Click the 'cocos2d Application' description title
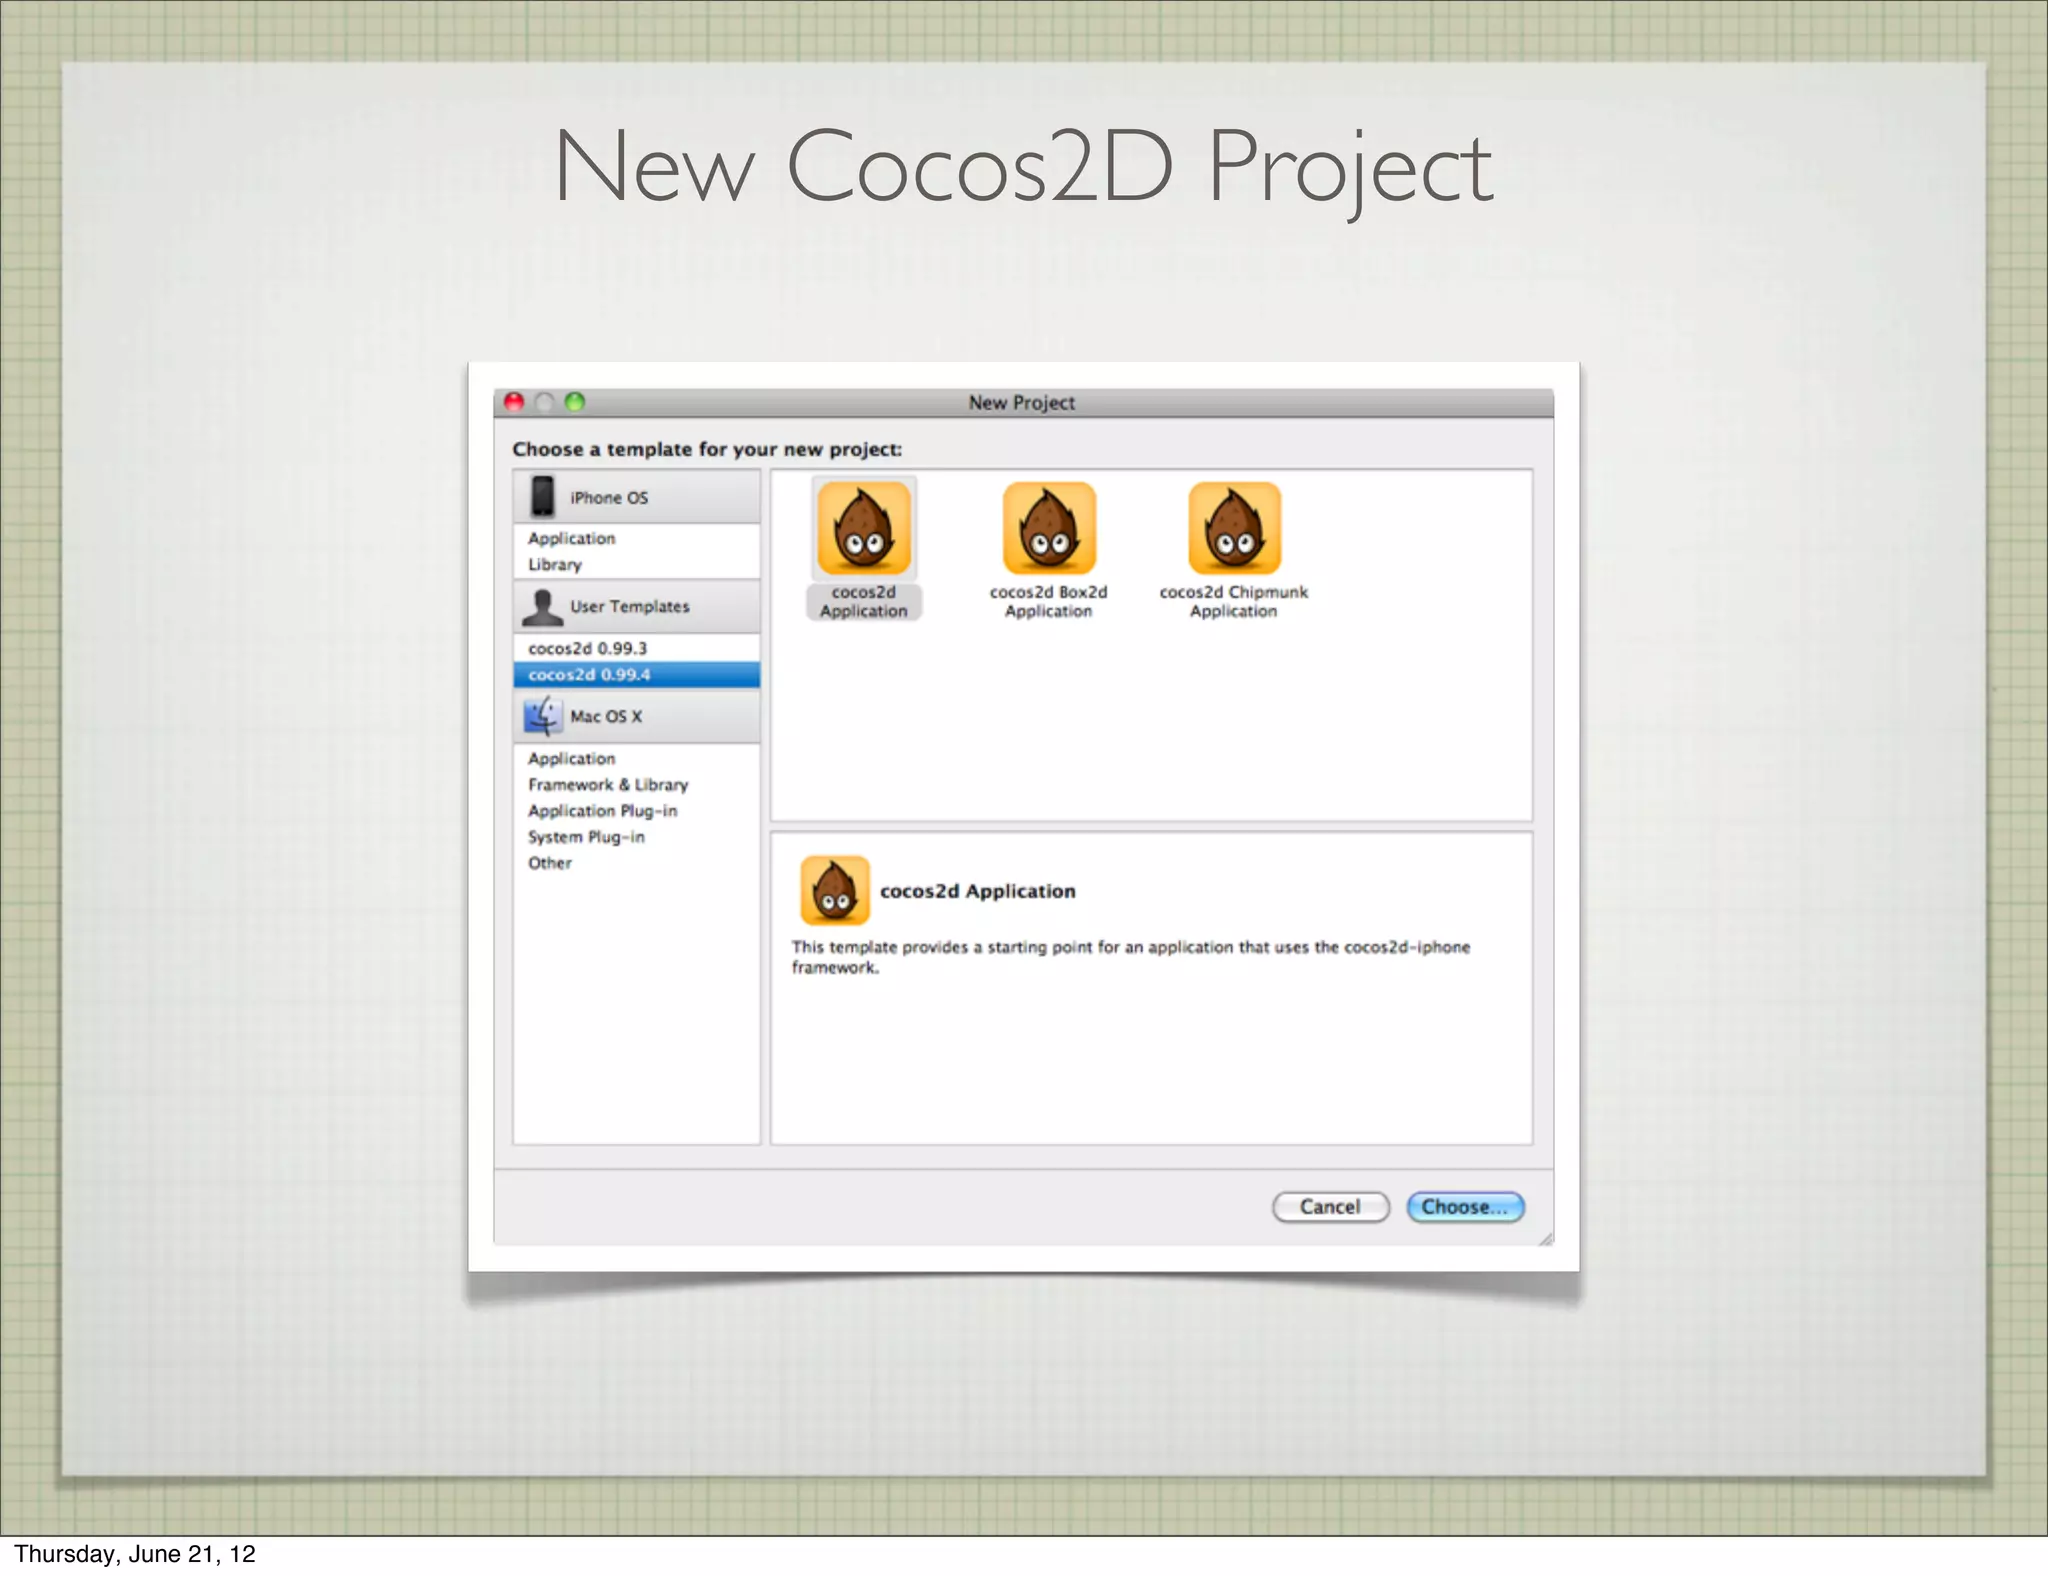 [x=978, y=891]
